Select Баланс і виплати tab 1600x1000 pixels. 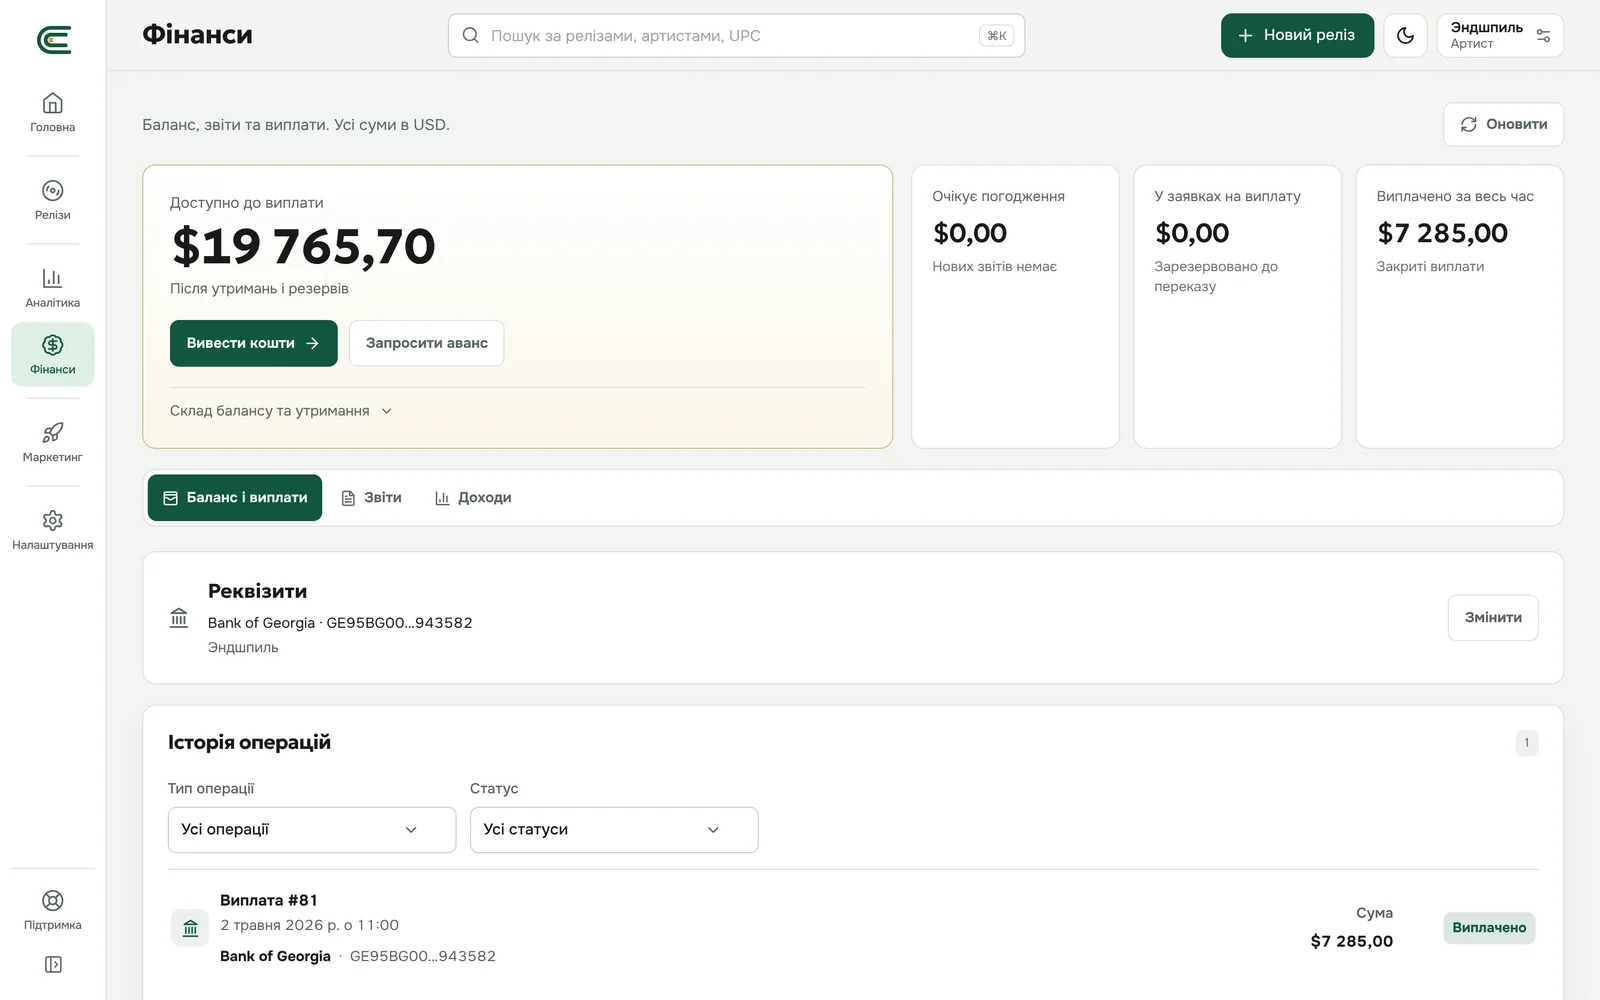click(235, 498)
